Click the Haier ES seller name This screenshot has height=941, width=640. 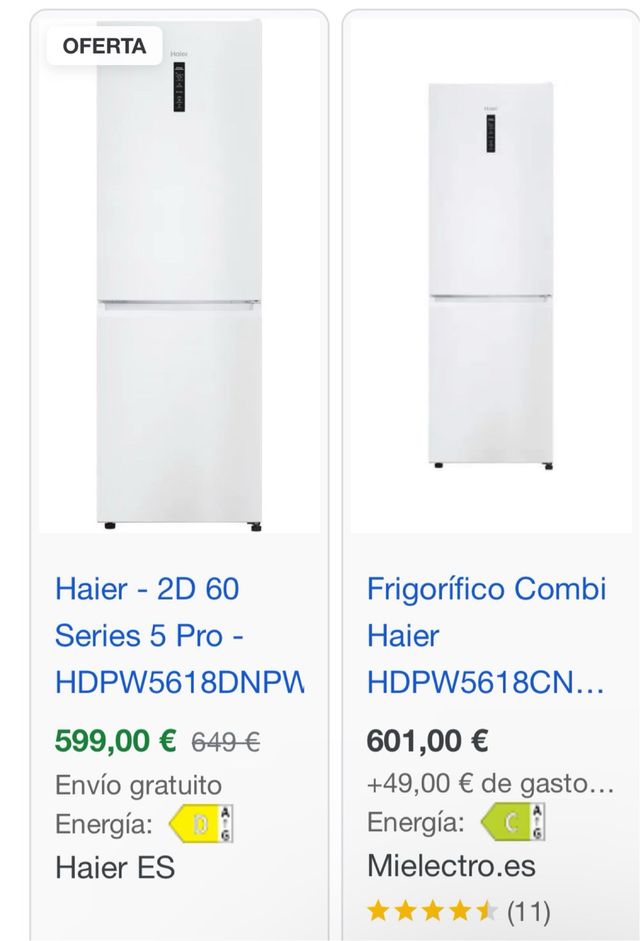117,866
